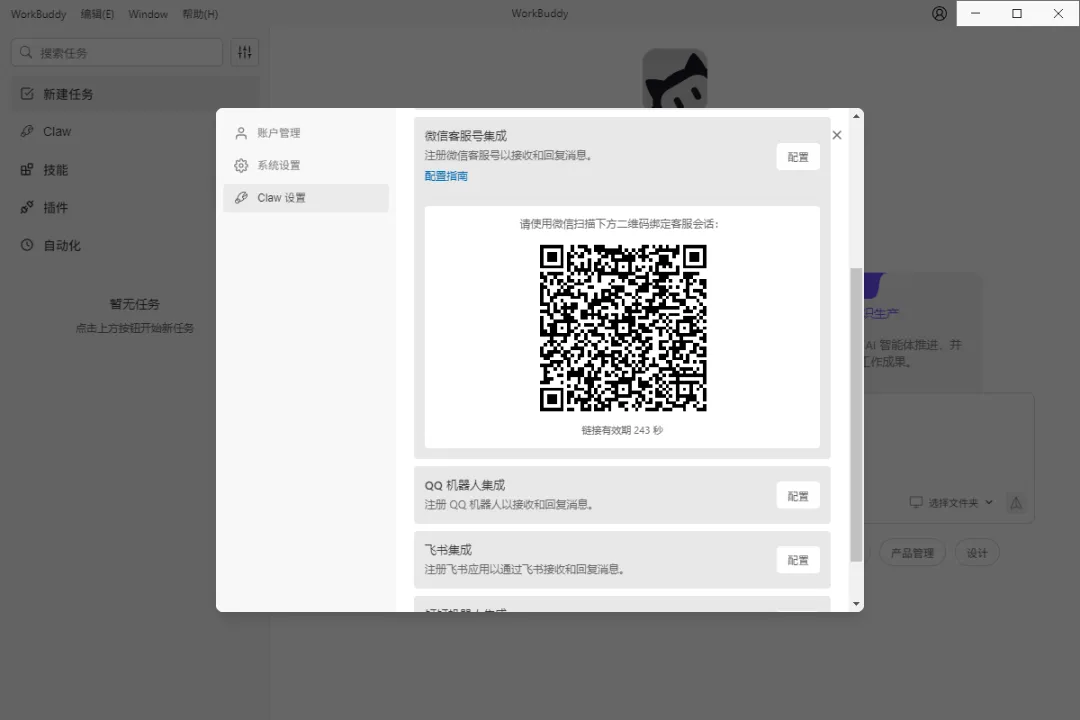Click the 系统设置 gear icon
The image size is (1080, 720).
pos(241,165)
